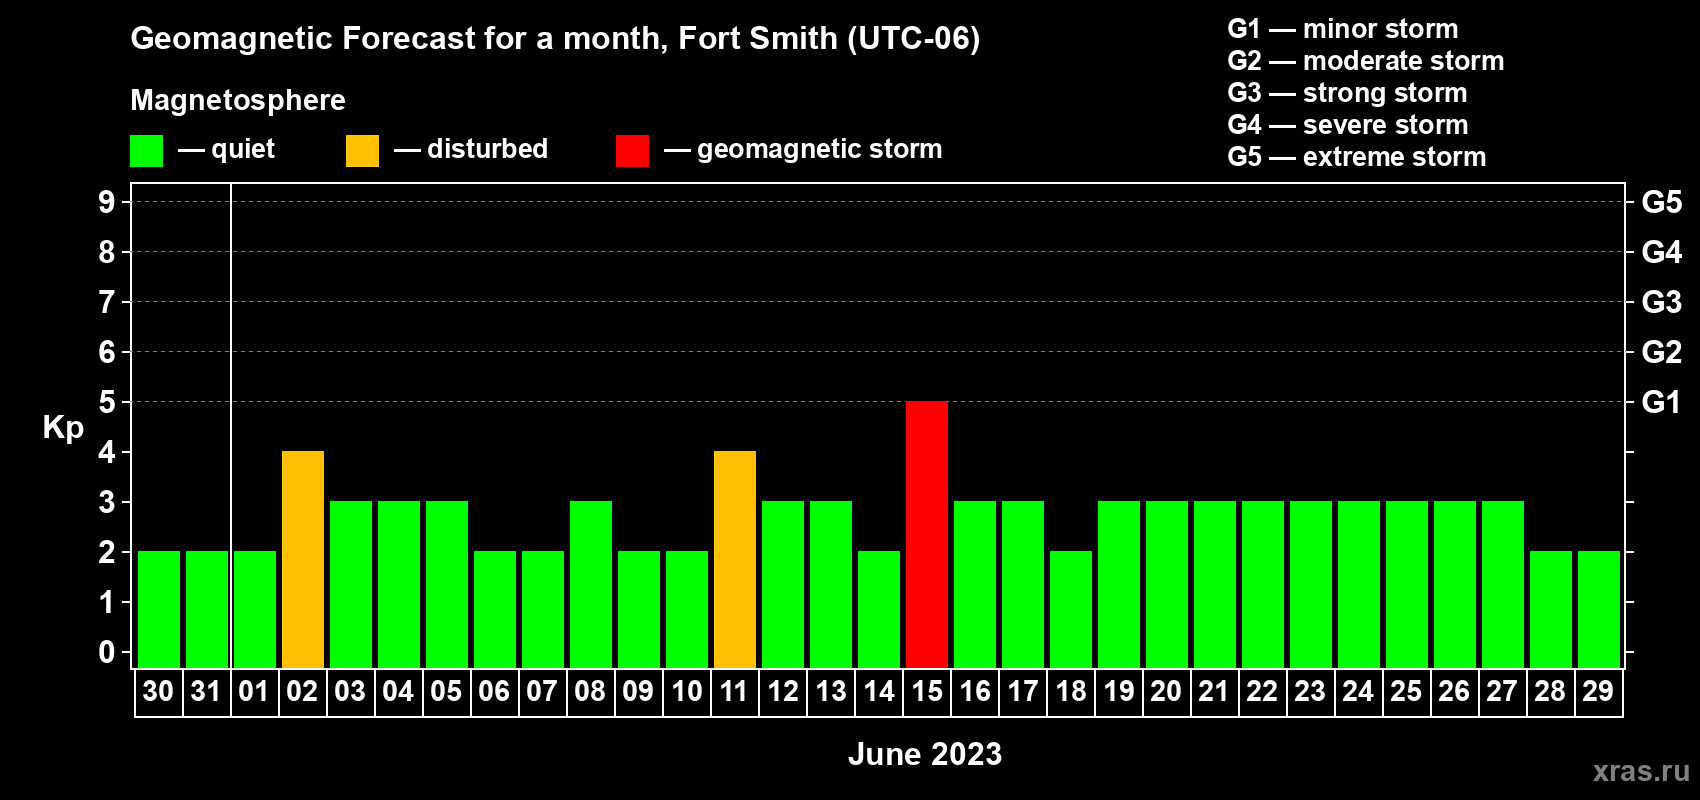This screenshot has width=1700, height=800.
Task: Click the Kp axis label
Action: pos(63,427)
